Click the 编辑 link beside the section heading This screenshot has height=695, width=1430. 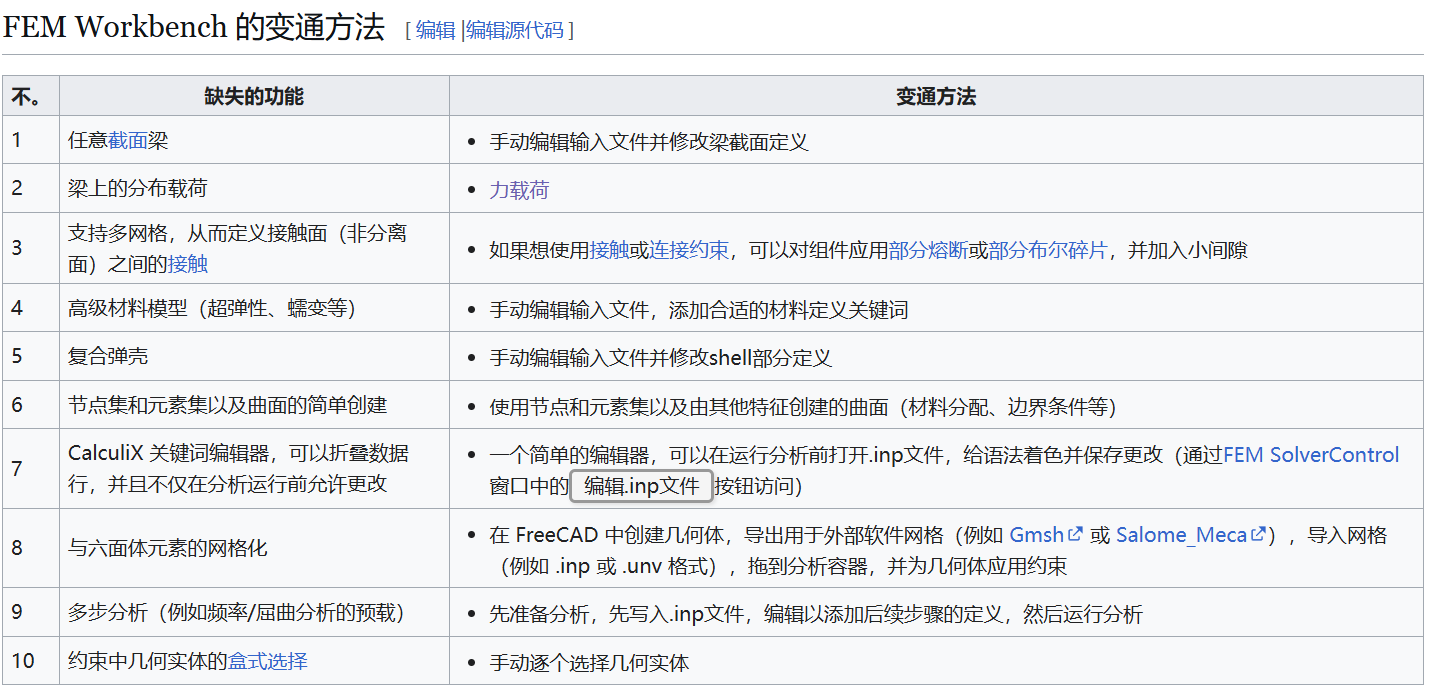click(435, 30)
